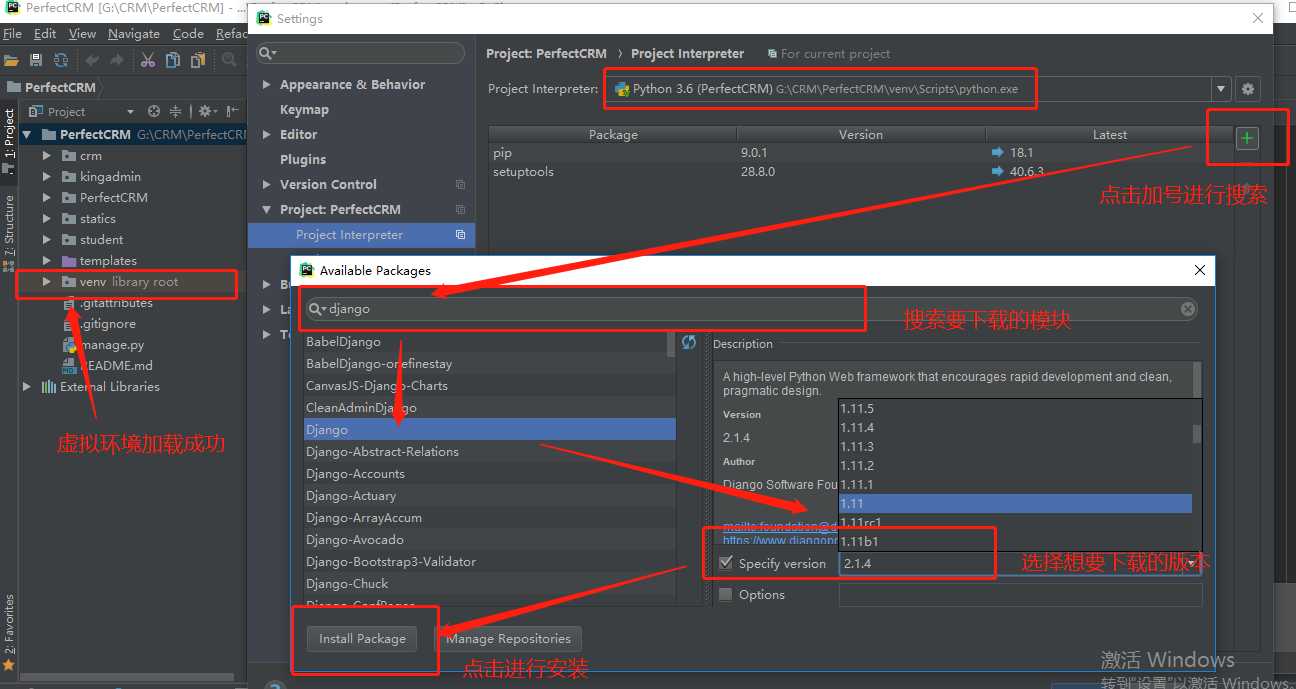
Task: Clear the django search field
Action: (1188, 309)
